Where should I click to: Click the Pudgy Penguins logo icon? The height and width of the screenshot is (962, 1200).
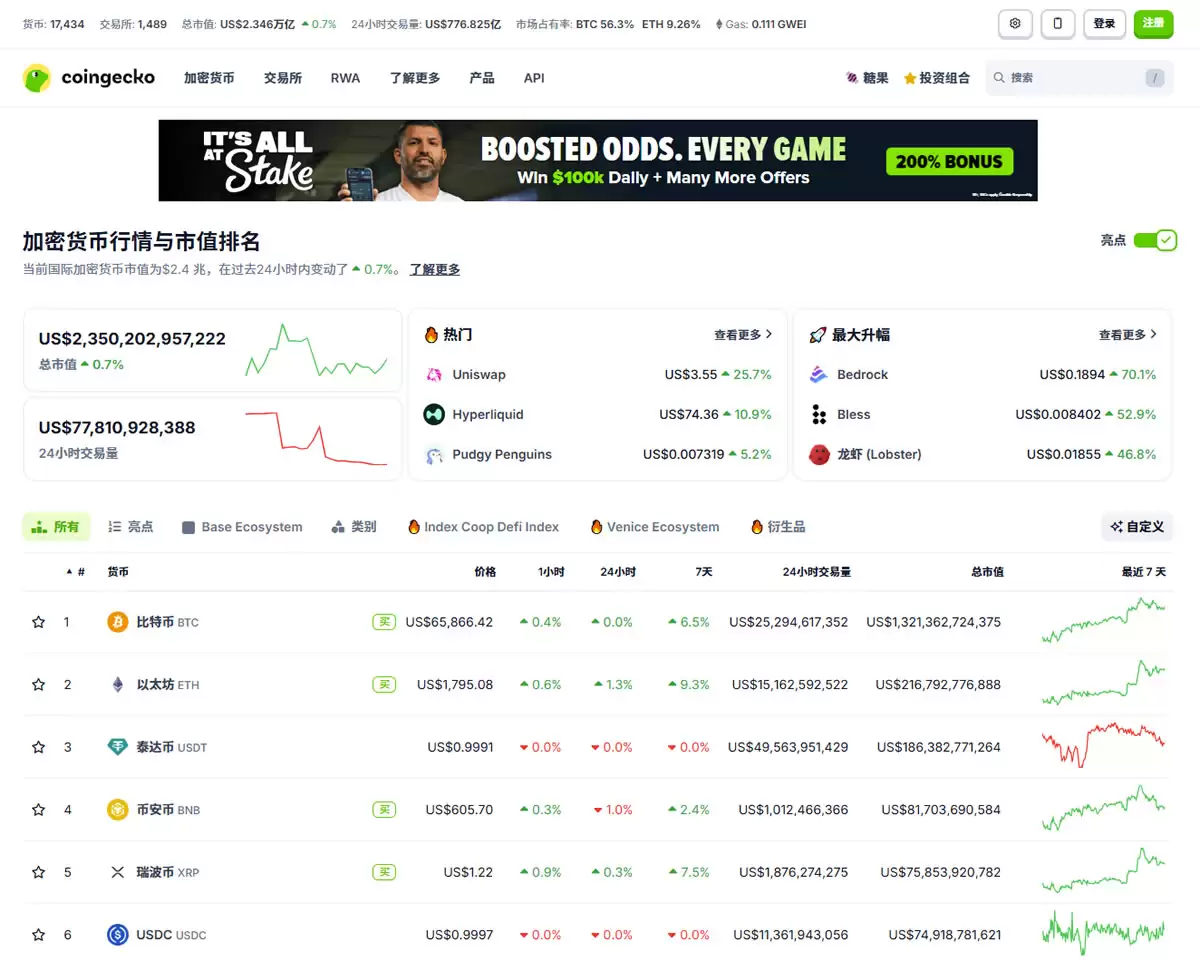[x=434, y=455]
